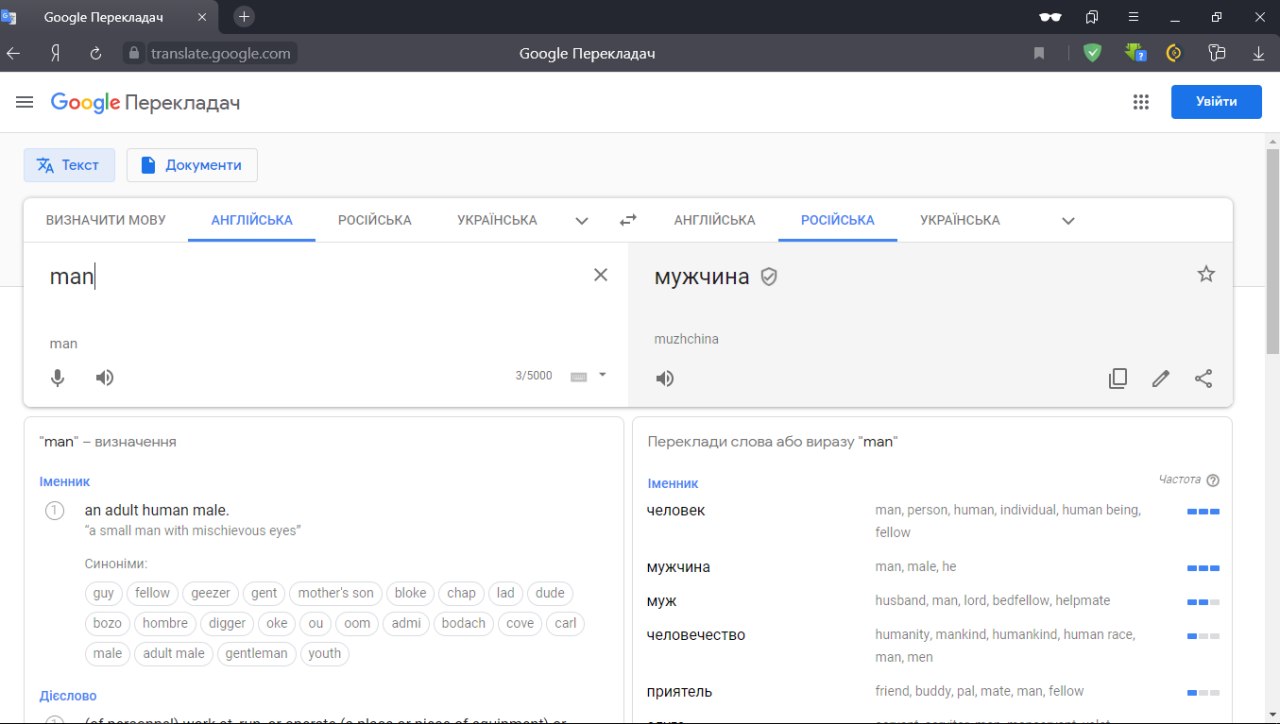This screenshot has width=1280, height=724.
Task: Click the synonym chip "guy"
Action: click(104, 593)
